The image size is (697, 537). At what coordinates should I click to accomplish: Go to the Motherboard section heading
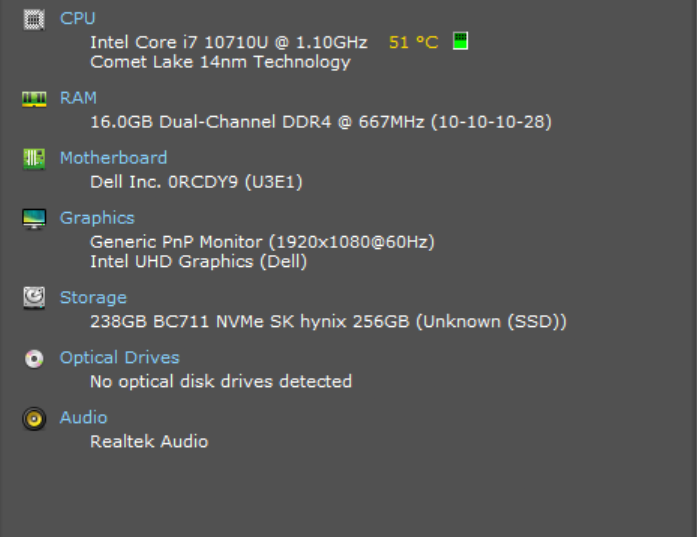point(113,158)
